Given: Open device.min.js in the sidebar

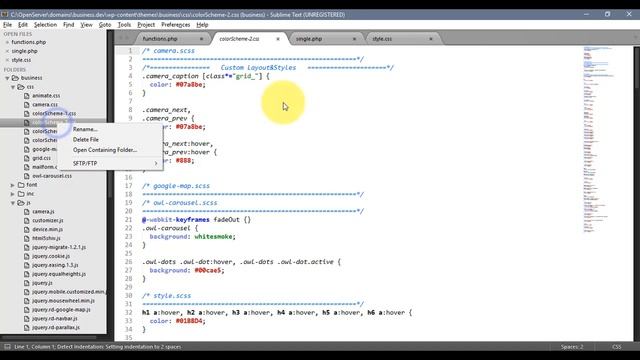Looking at the screenshot, I should 47,229.
